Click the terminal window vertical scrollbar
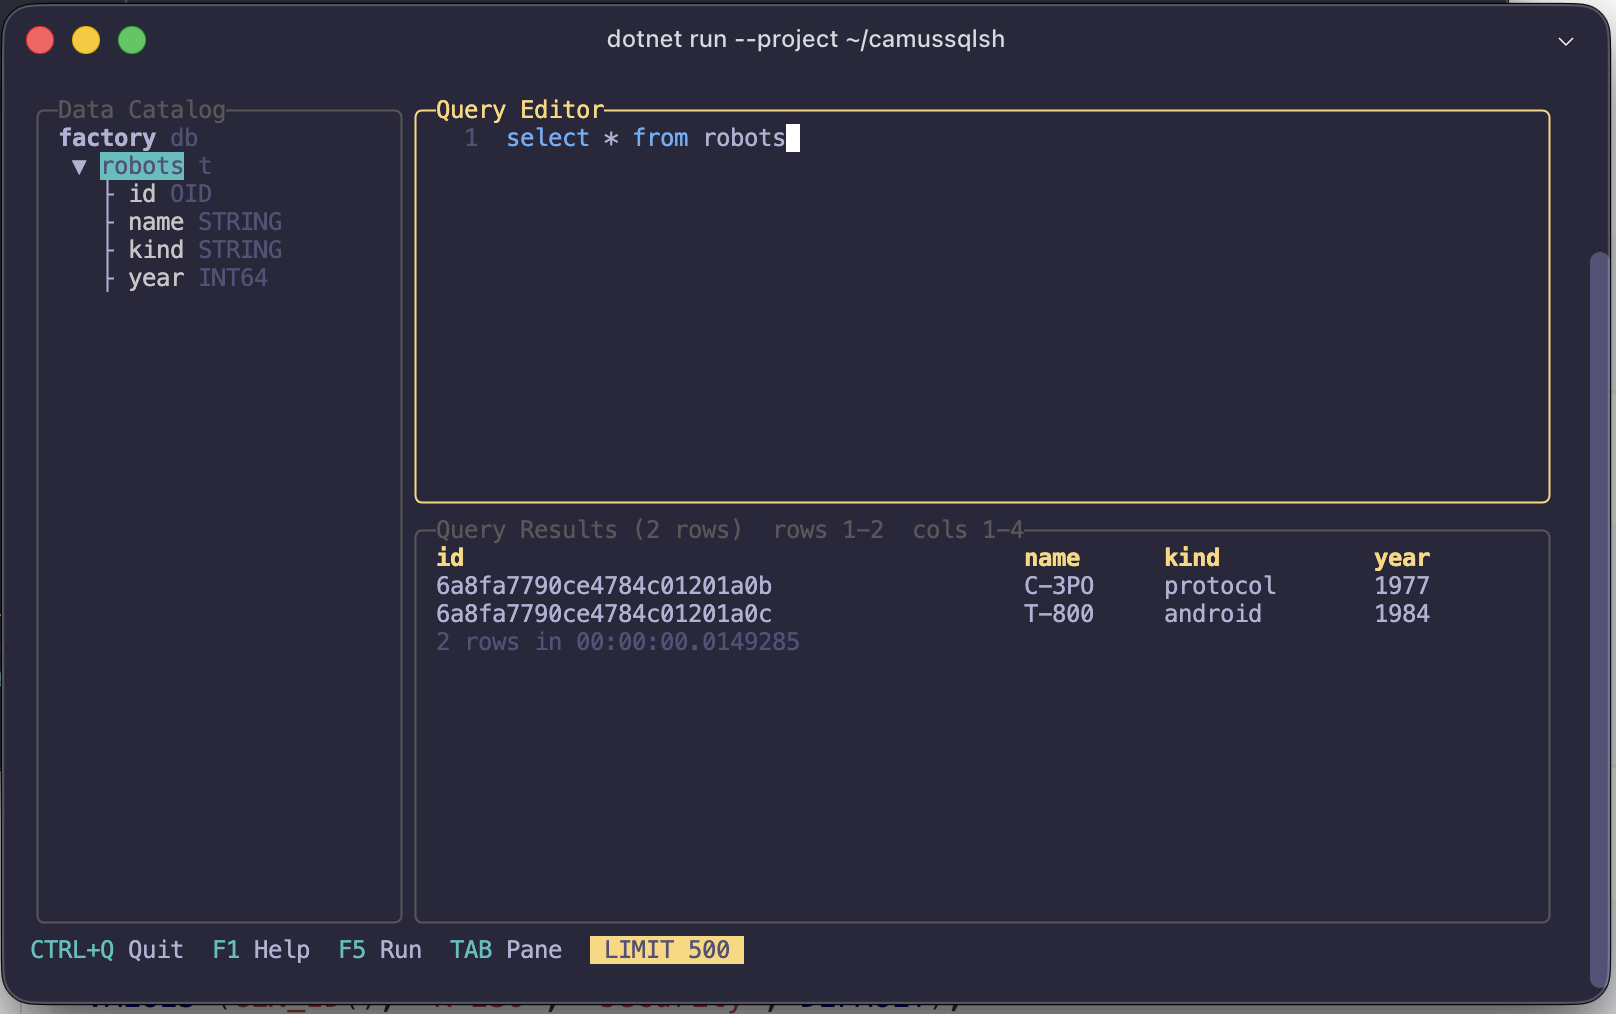 pos(1599,620)
